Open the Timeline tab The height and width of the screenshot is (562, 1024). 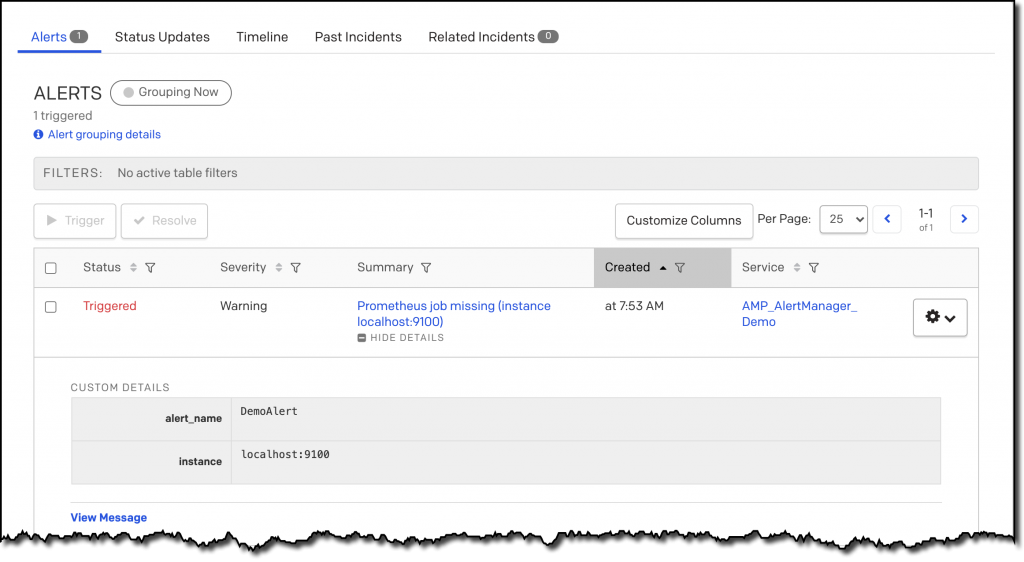262,37
